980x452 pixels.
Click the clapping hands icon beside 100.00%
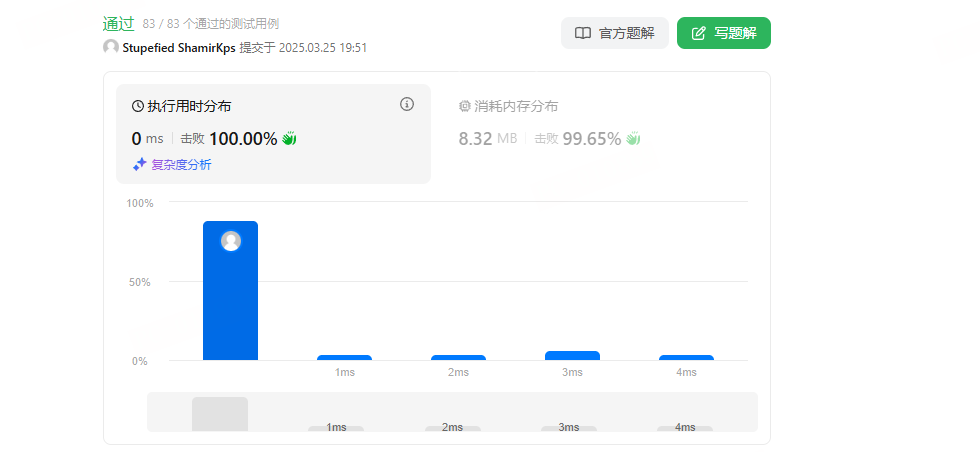click(x=289, y=139)
